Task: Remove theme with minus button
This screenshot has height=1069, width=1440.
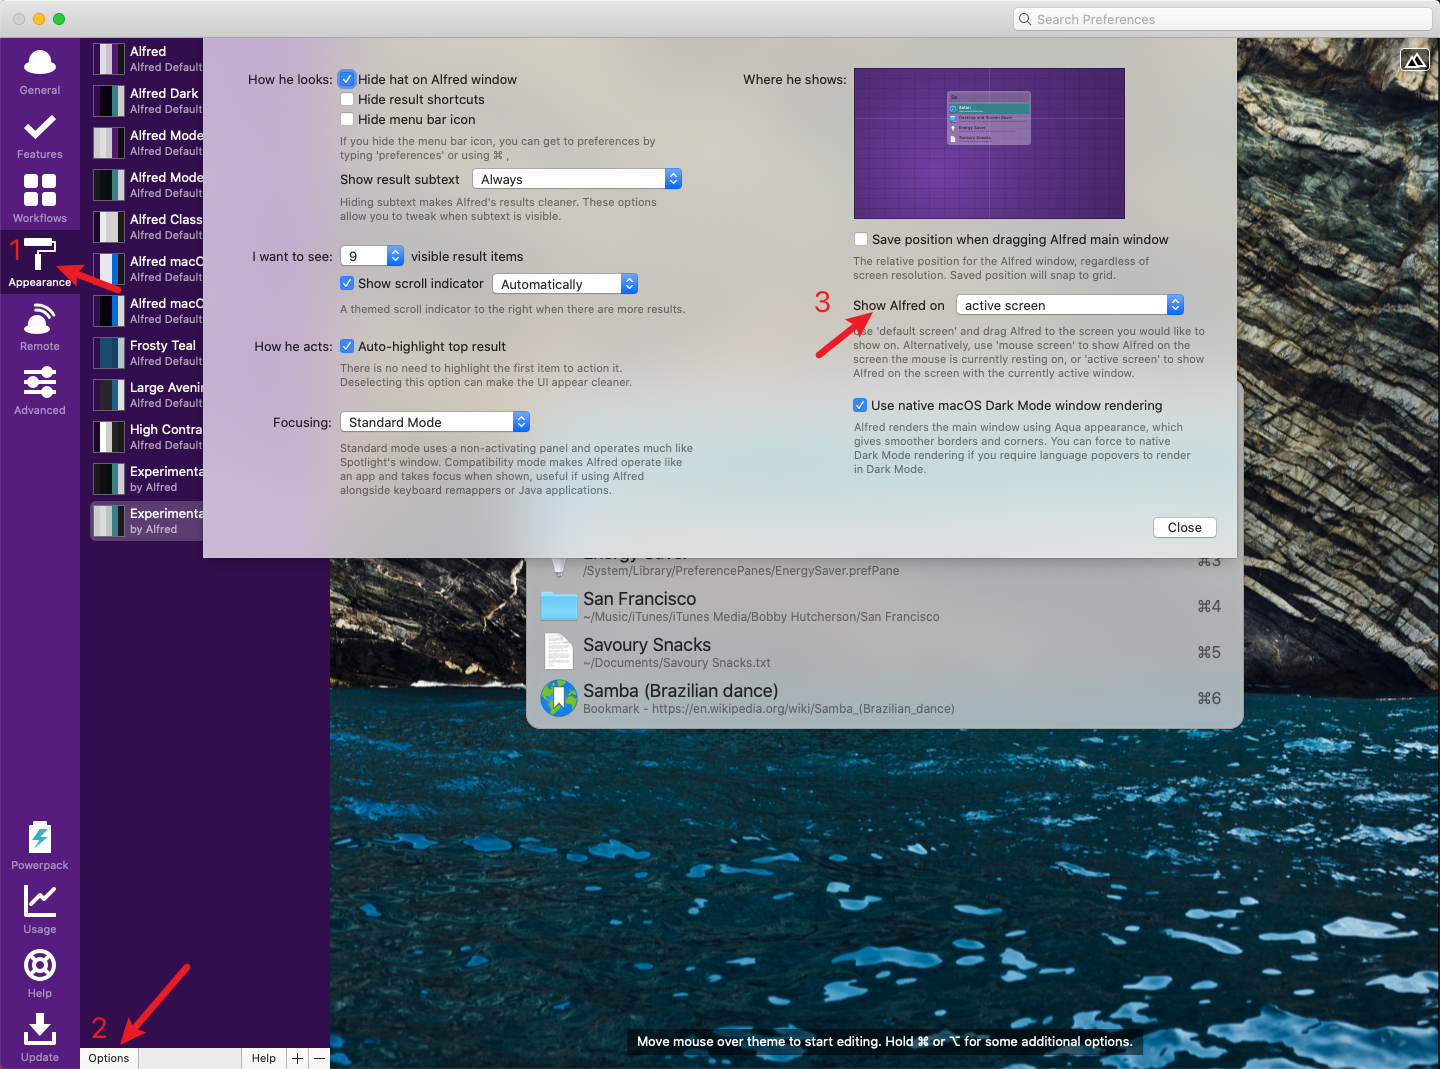Action: tap(320, 1058)
